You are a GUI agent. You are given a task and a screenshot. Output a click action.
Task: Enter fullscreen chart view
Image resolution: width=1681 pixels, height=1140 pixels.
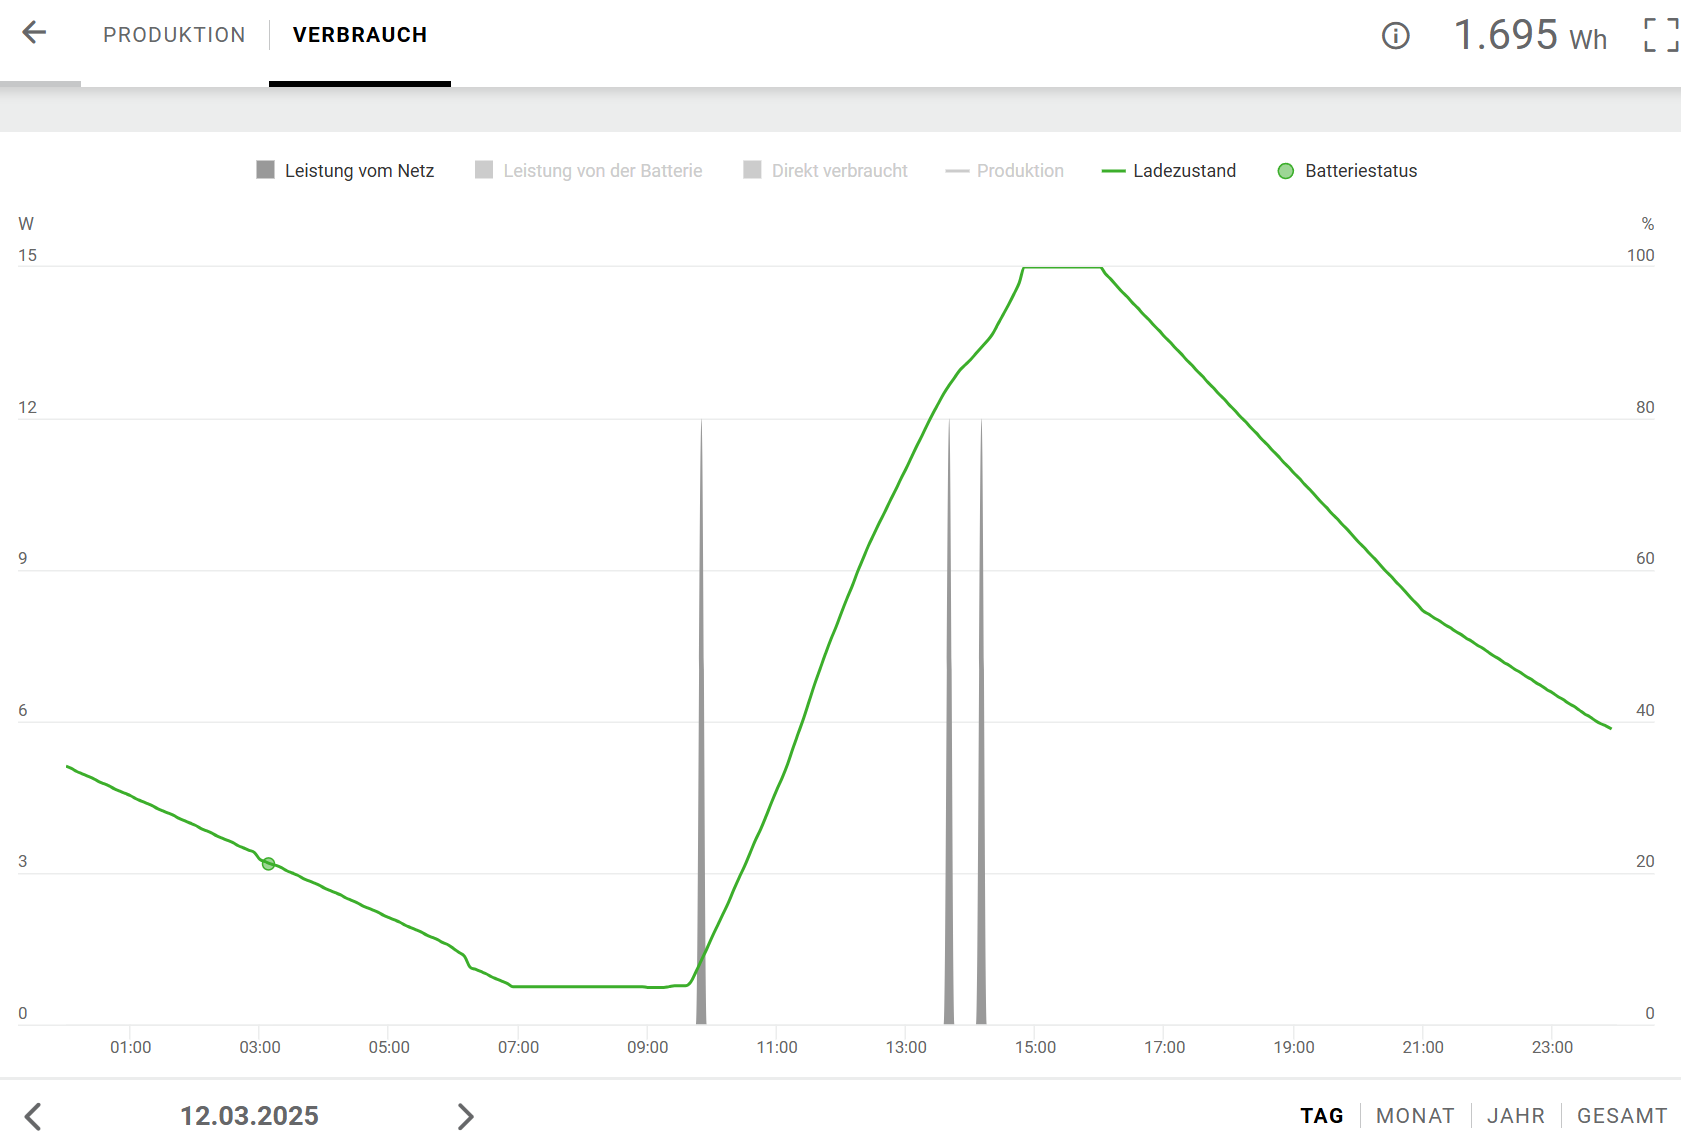(x=1660, y=35)
